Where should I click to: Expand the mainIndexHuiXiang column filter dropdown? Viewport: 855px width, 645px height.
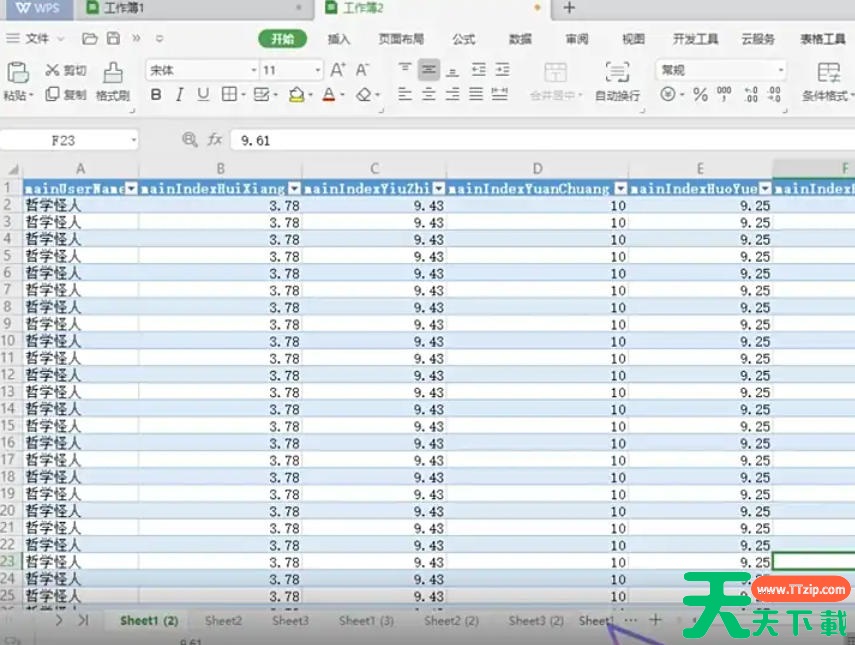tap(294, 188)
